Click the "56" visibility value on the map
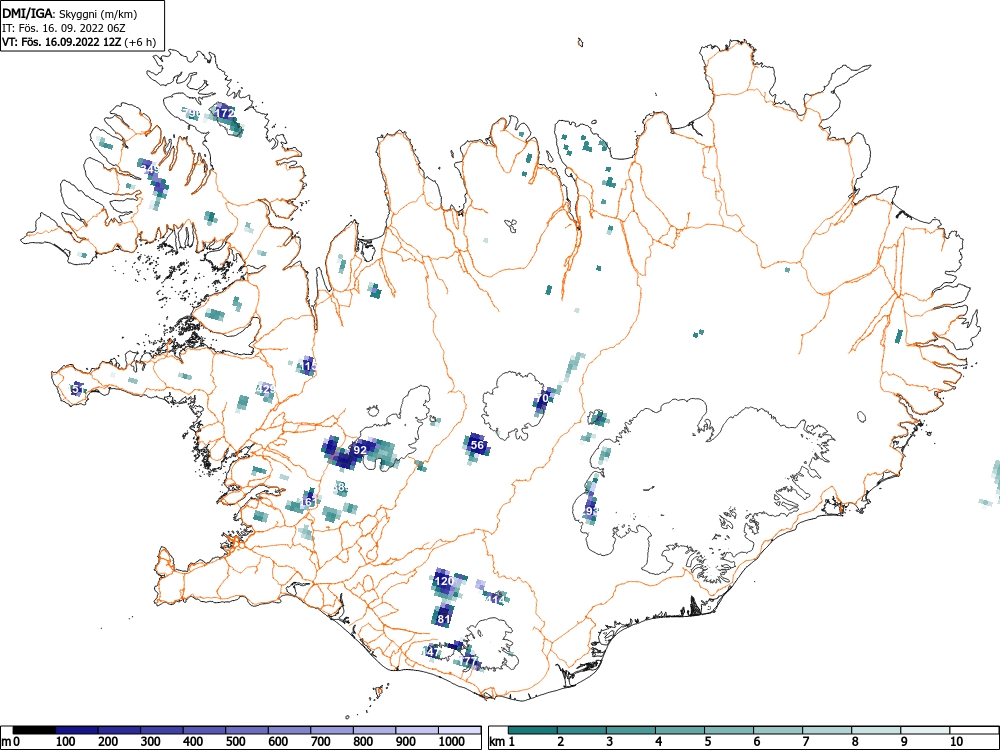Viewport: 1000px width, 750px height. tap(477, 445)
